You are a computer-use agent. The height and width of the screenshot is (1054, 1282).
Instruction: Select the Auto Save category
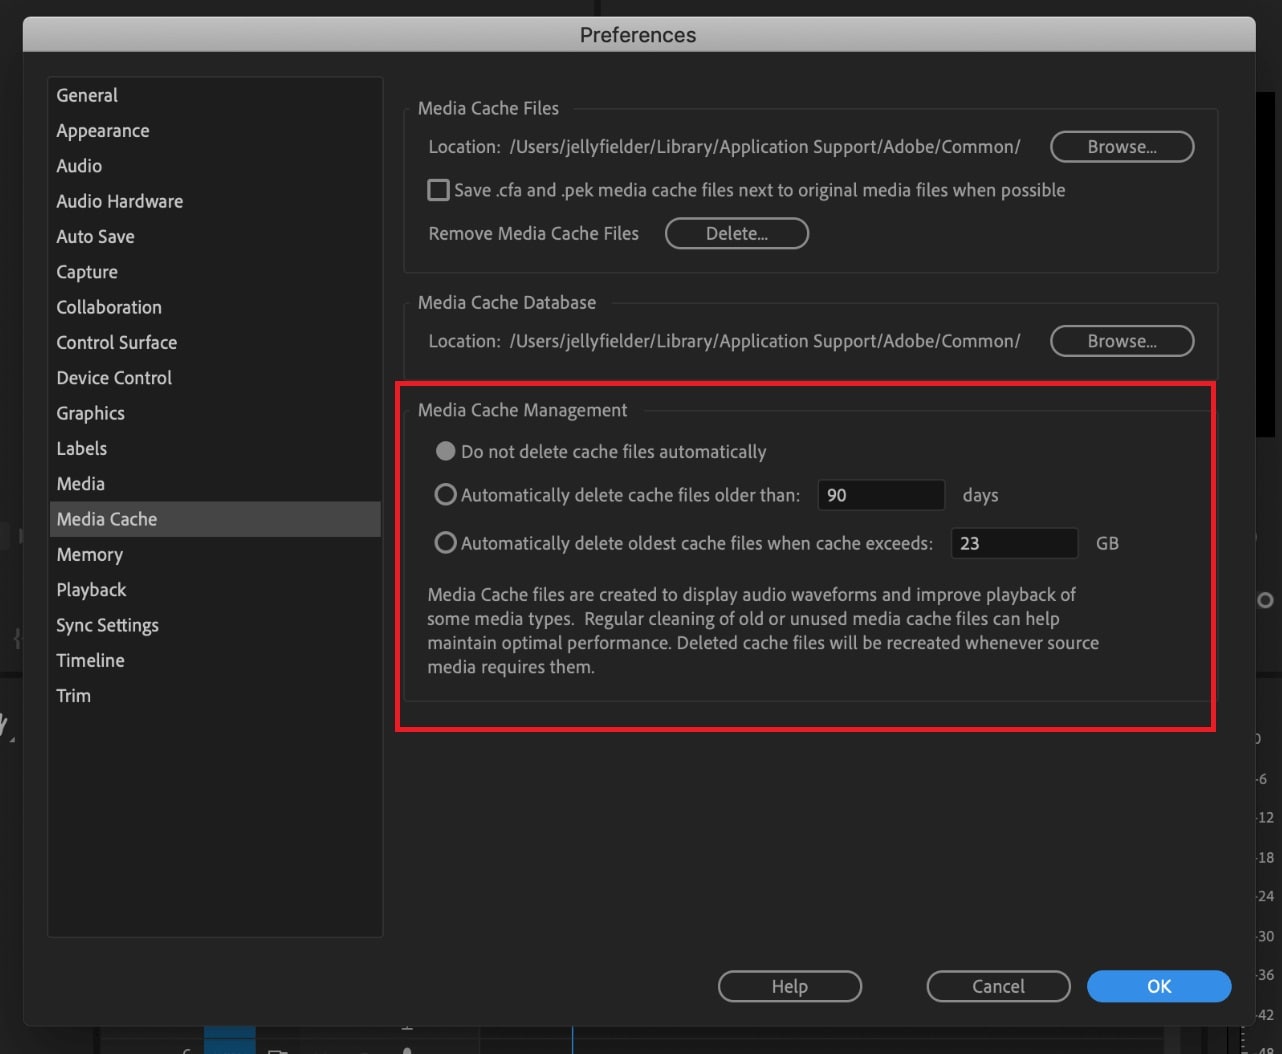[214, 237]
